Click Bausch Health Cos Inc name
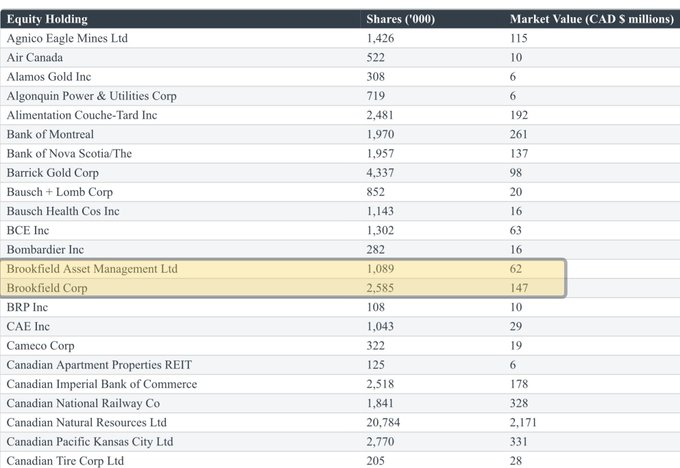 (63, 211)
